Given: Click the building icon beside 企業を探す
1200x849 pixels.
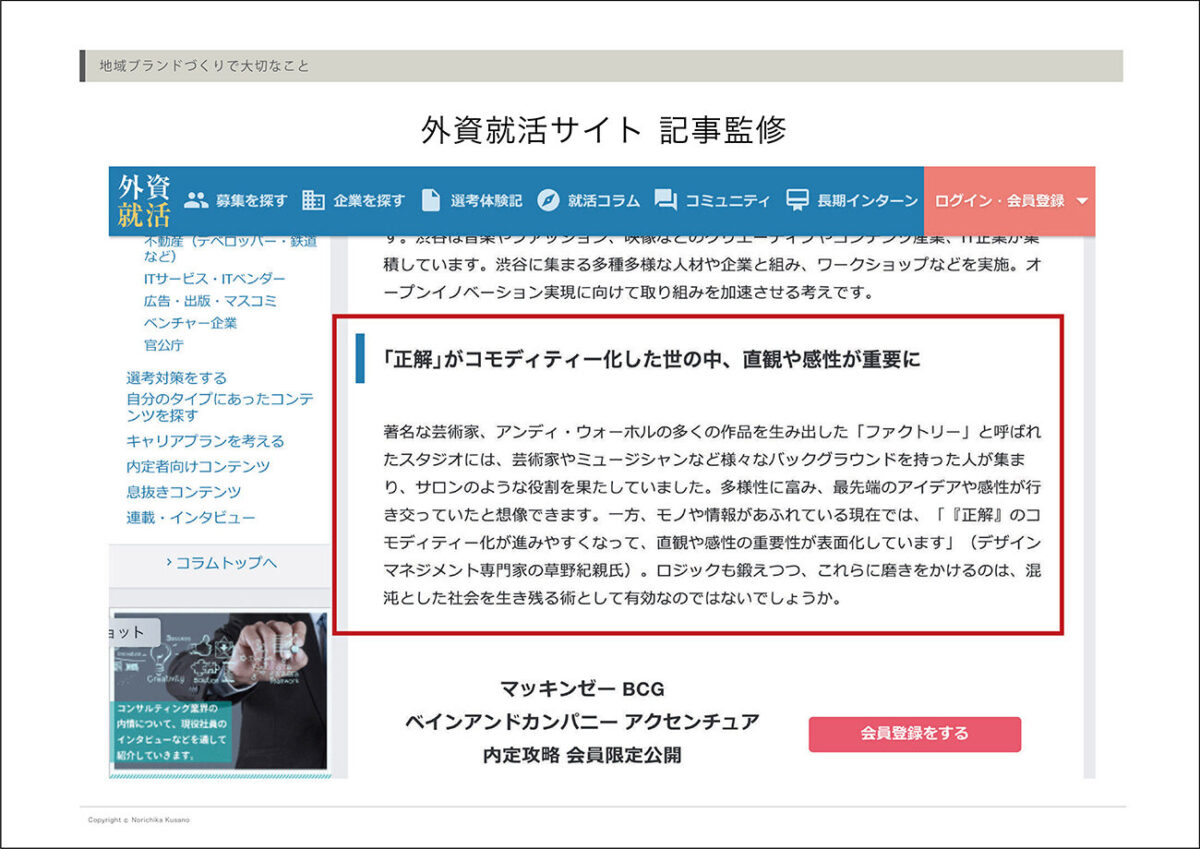Looking at the screenshot, I should (313, 200).
